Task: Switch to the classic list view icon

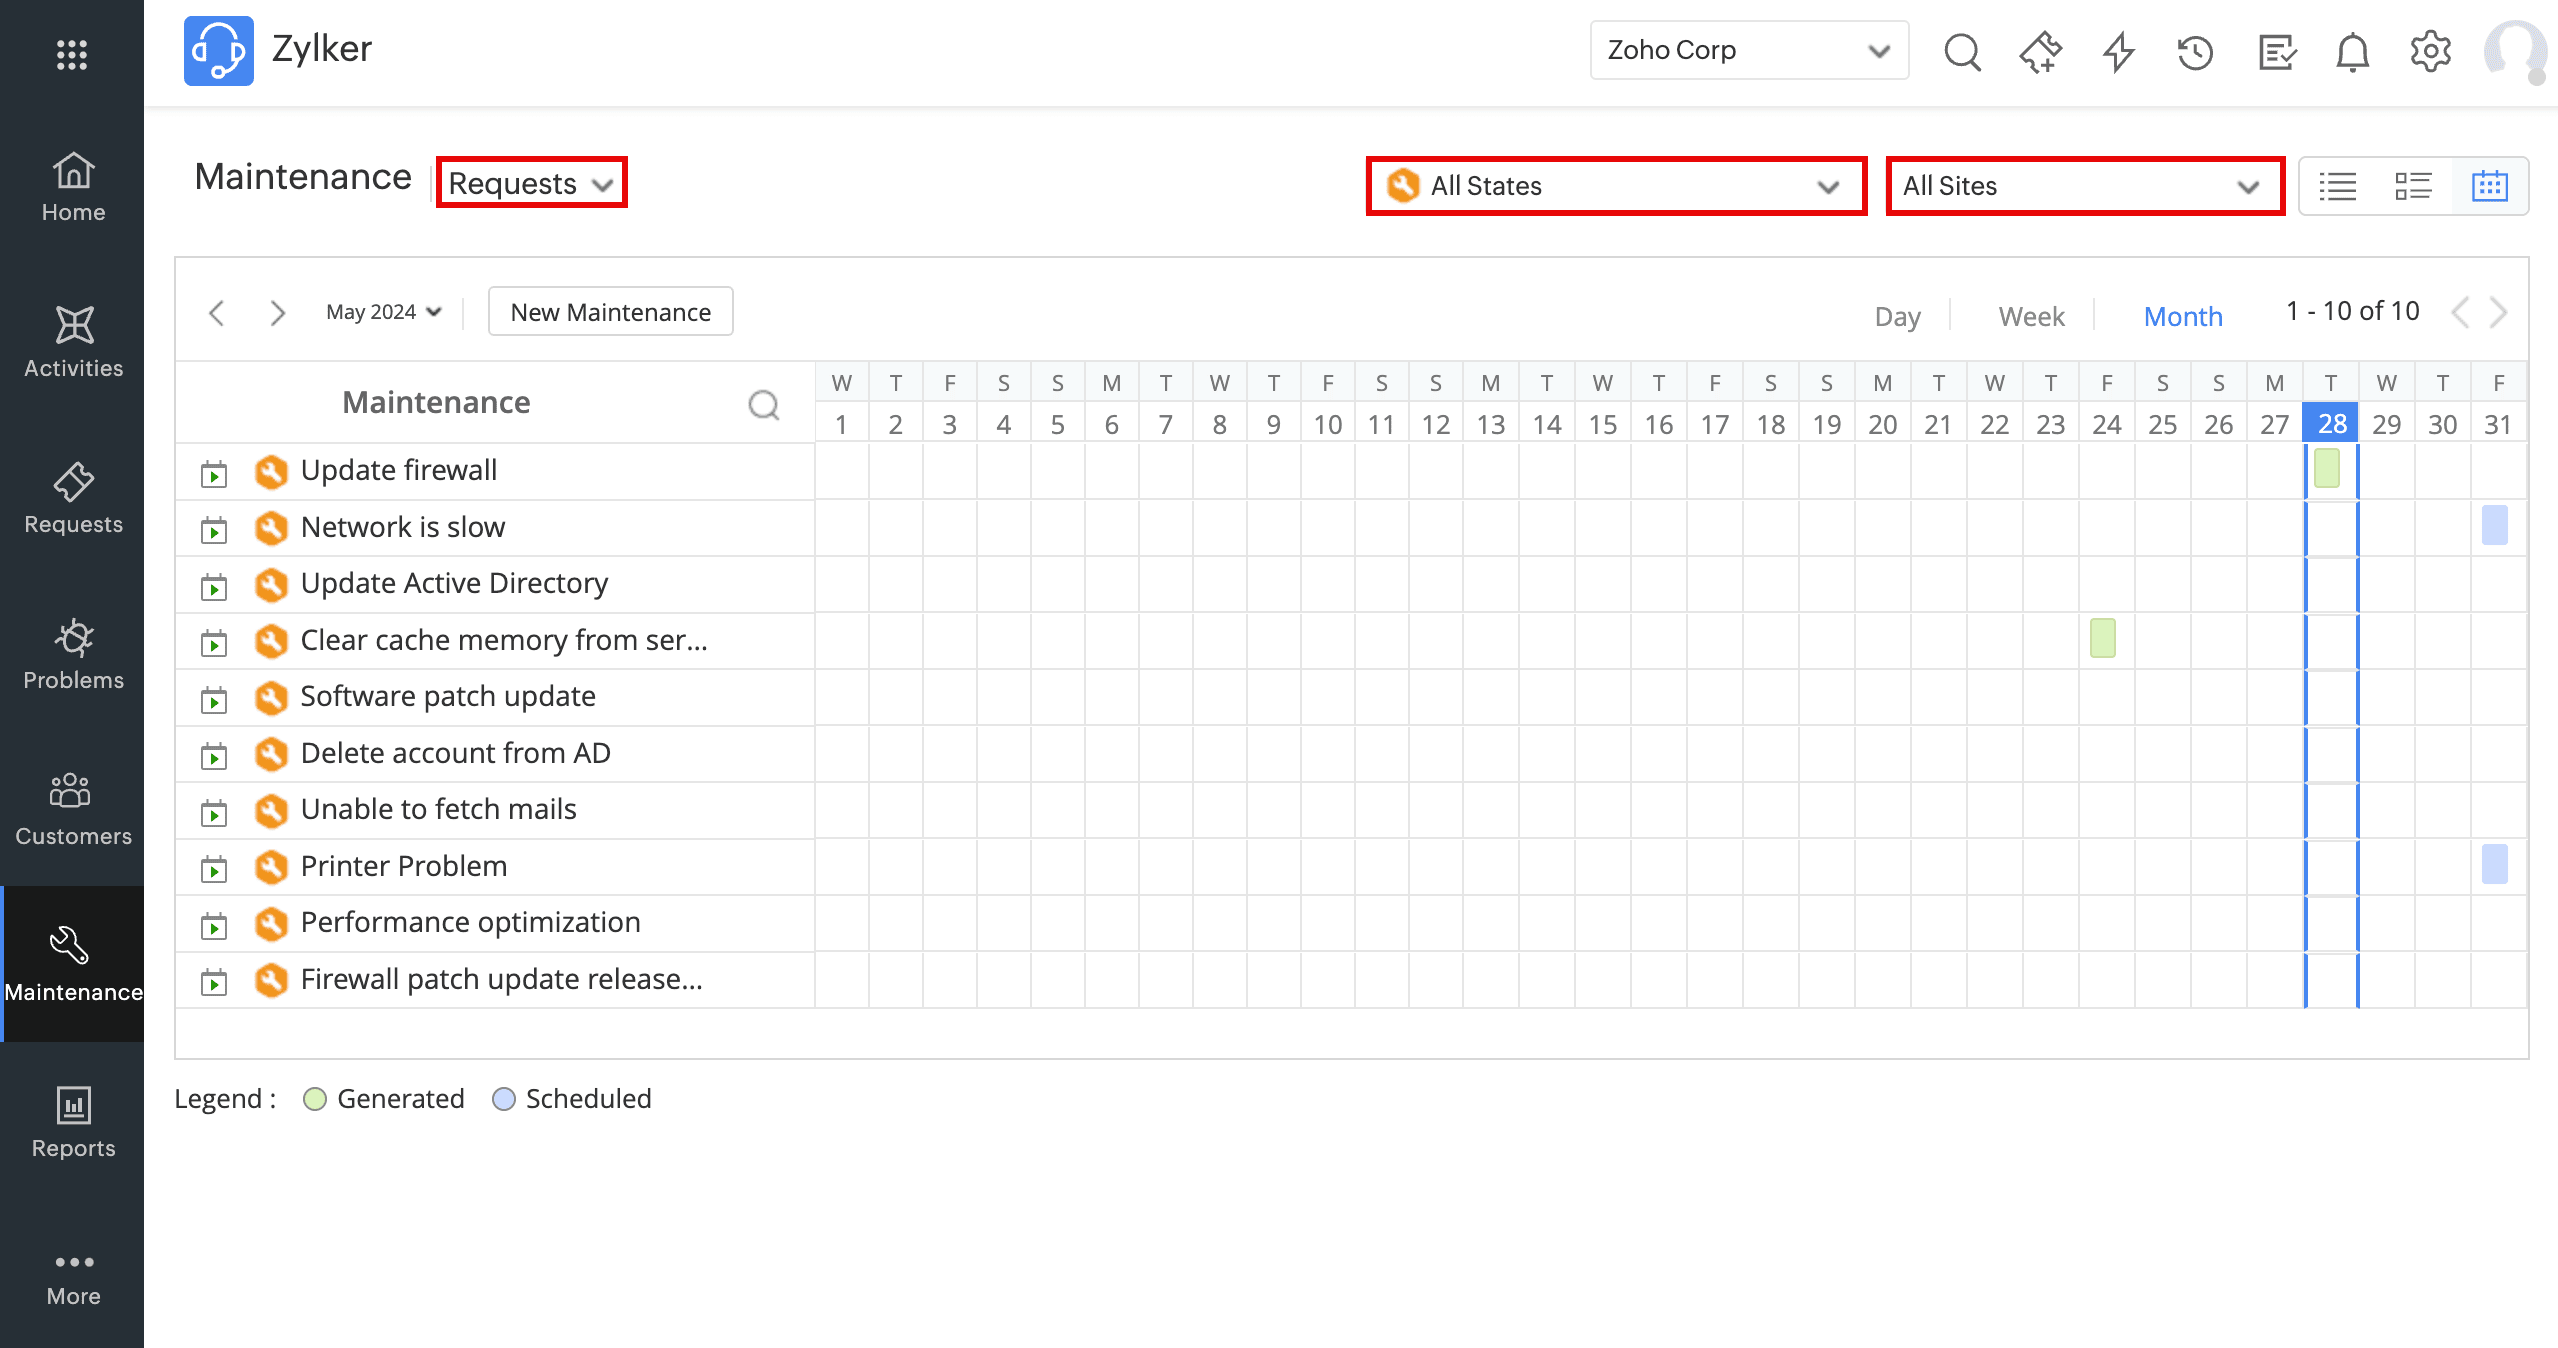Action: [2337, 186]
